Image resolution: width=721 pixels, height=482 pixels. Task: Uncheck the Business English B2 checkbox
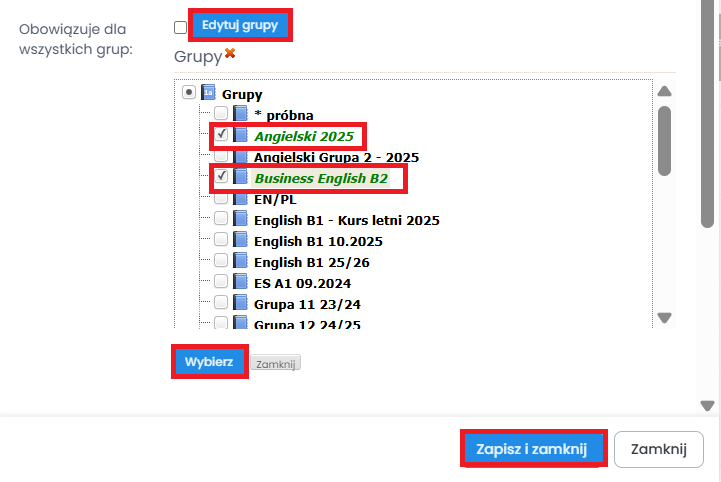click(221, 177)
